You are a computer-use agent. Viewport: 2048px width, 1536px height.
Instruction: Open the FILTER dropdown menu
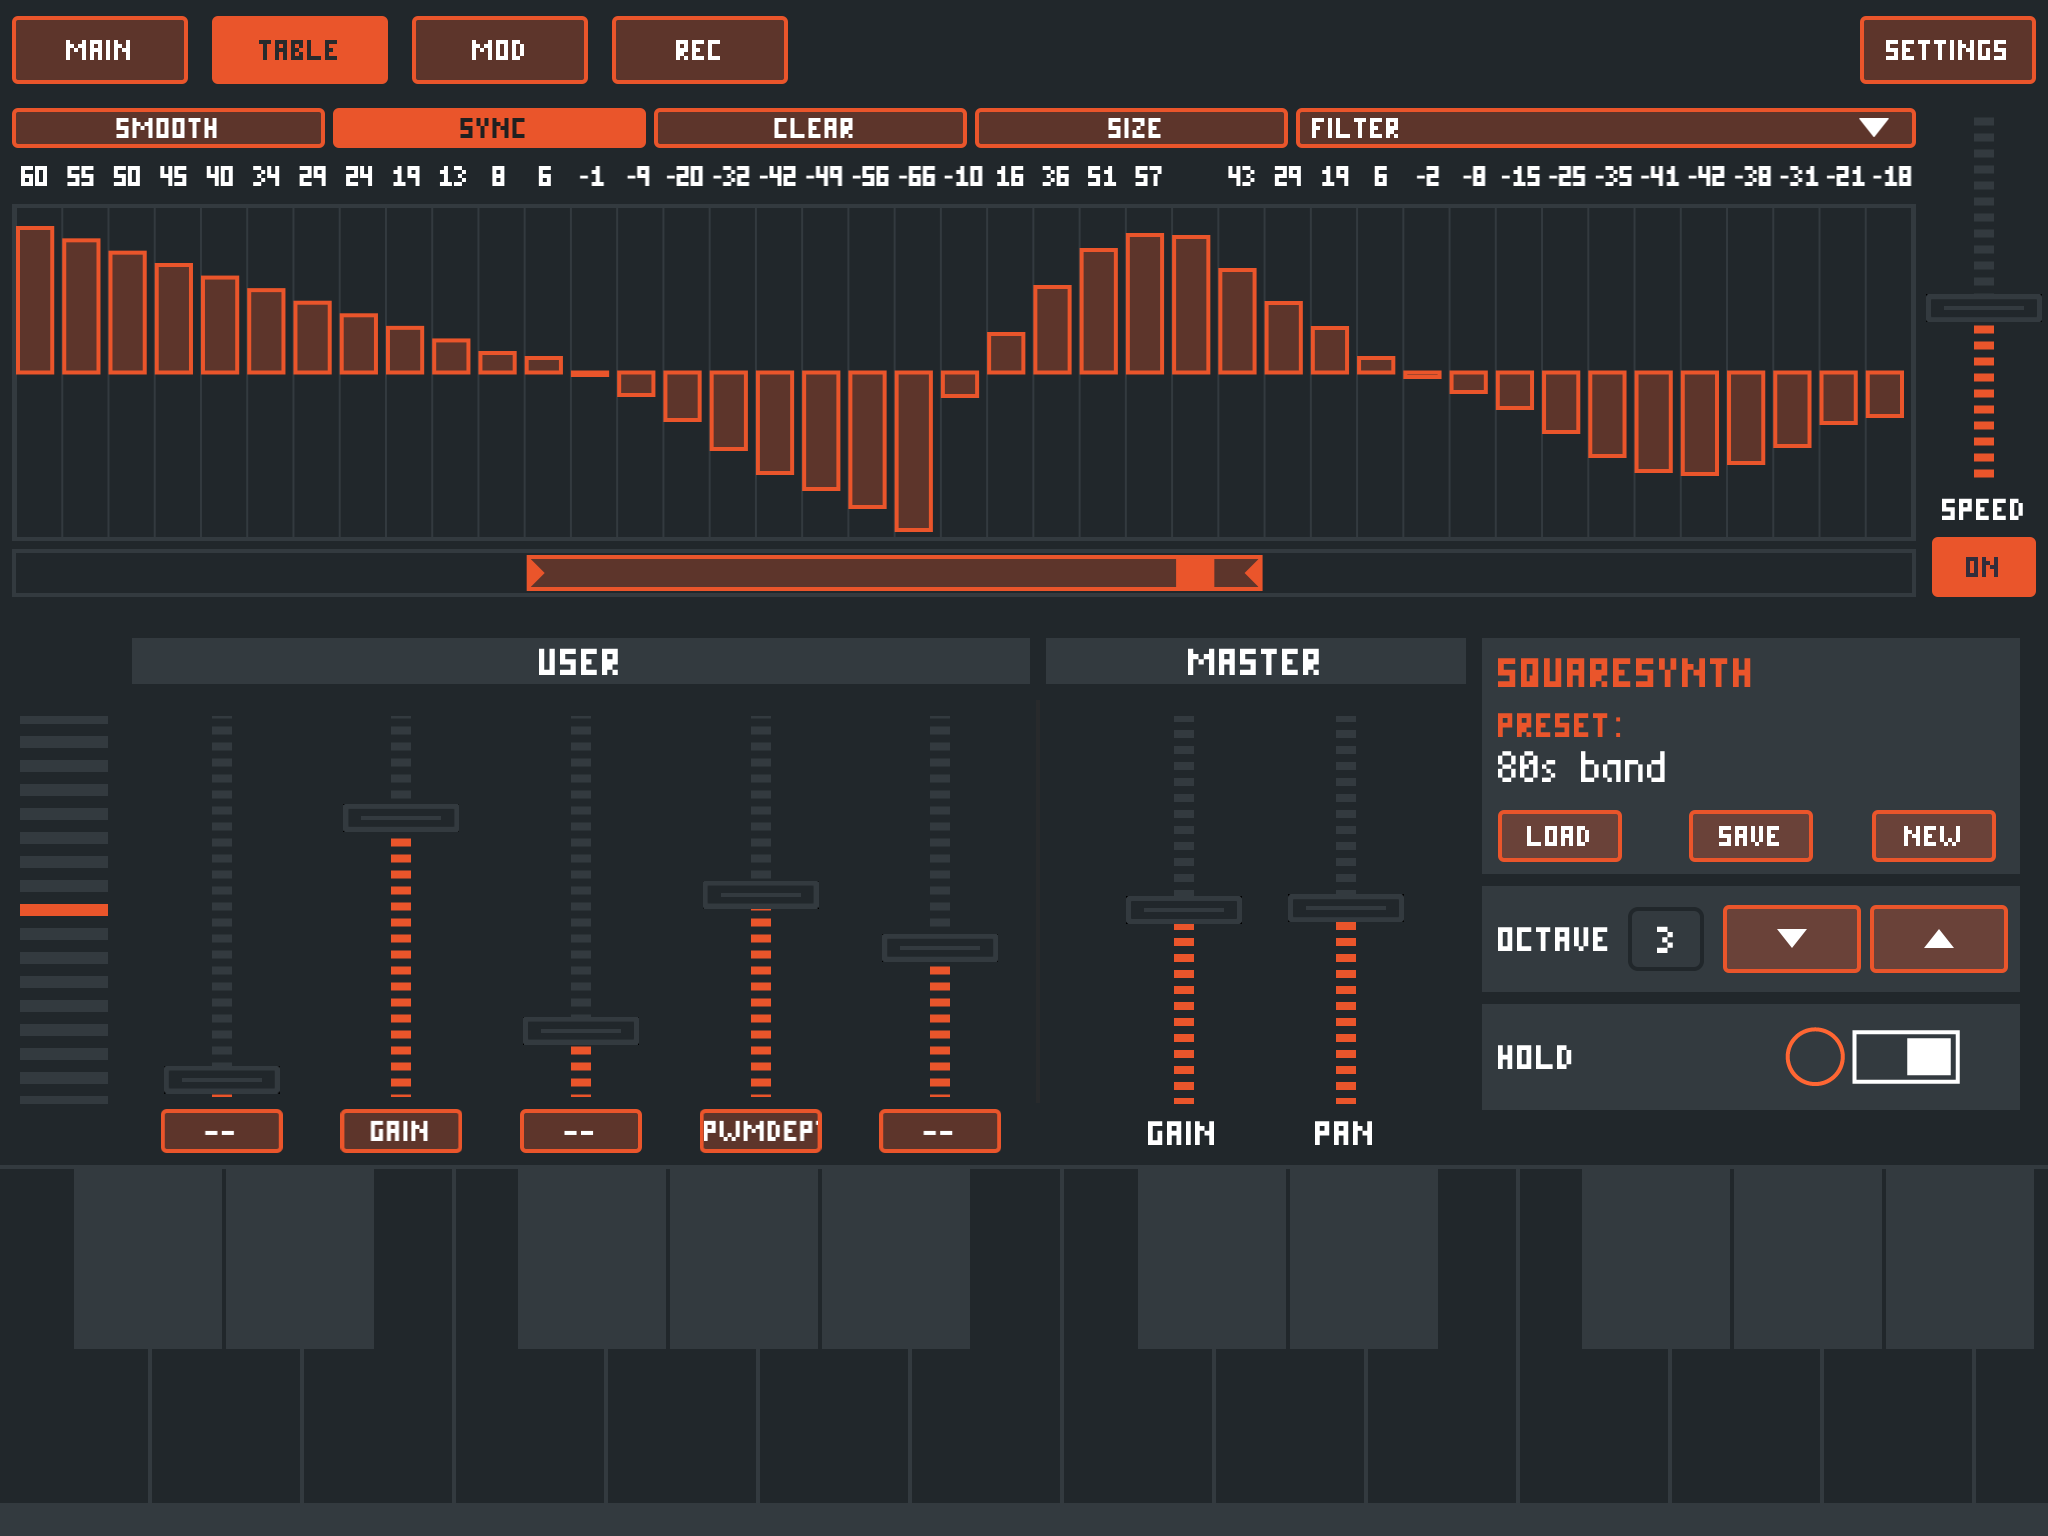(1604, 128)
